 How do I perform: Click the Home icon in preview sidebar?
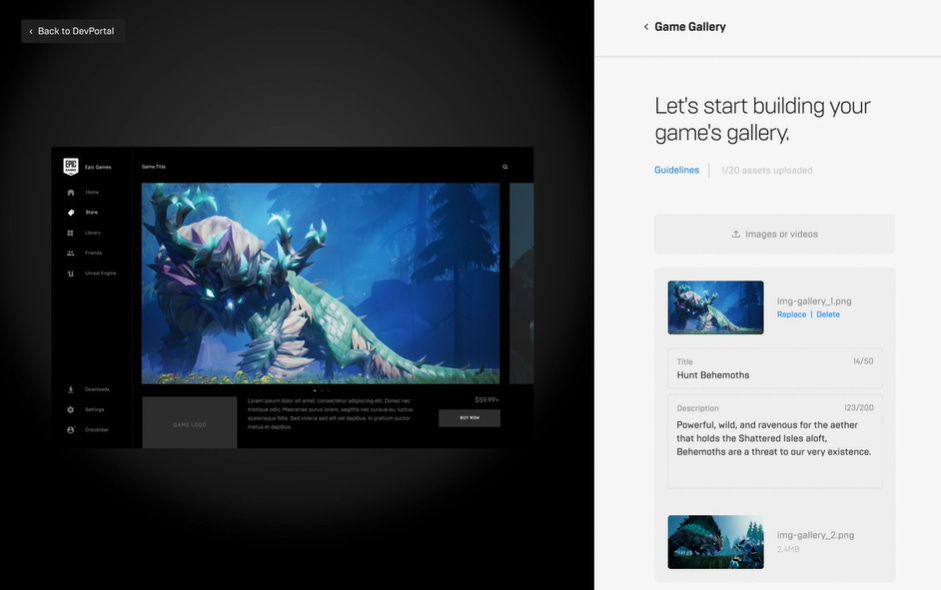tap(71, 193)
